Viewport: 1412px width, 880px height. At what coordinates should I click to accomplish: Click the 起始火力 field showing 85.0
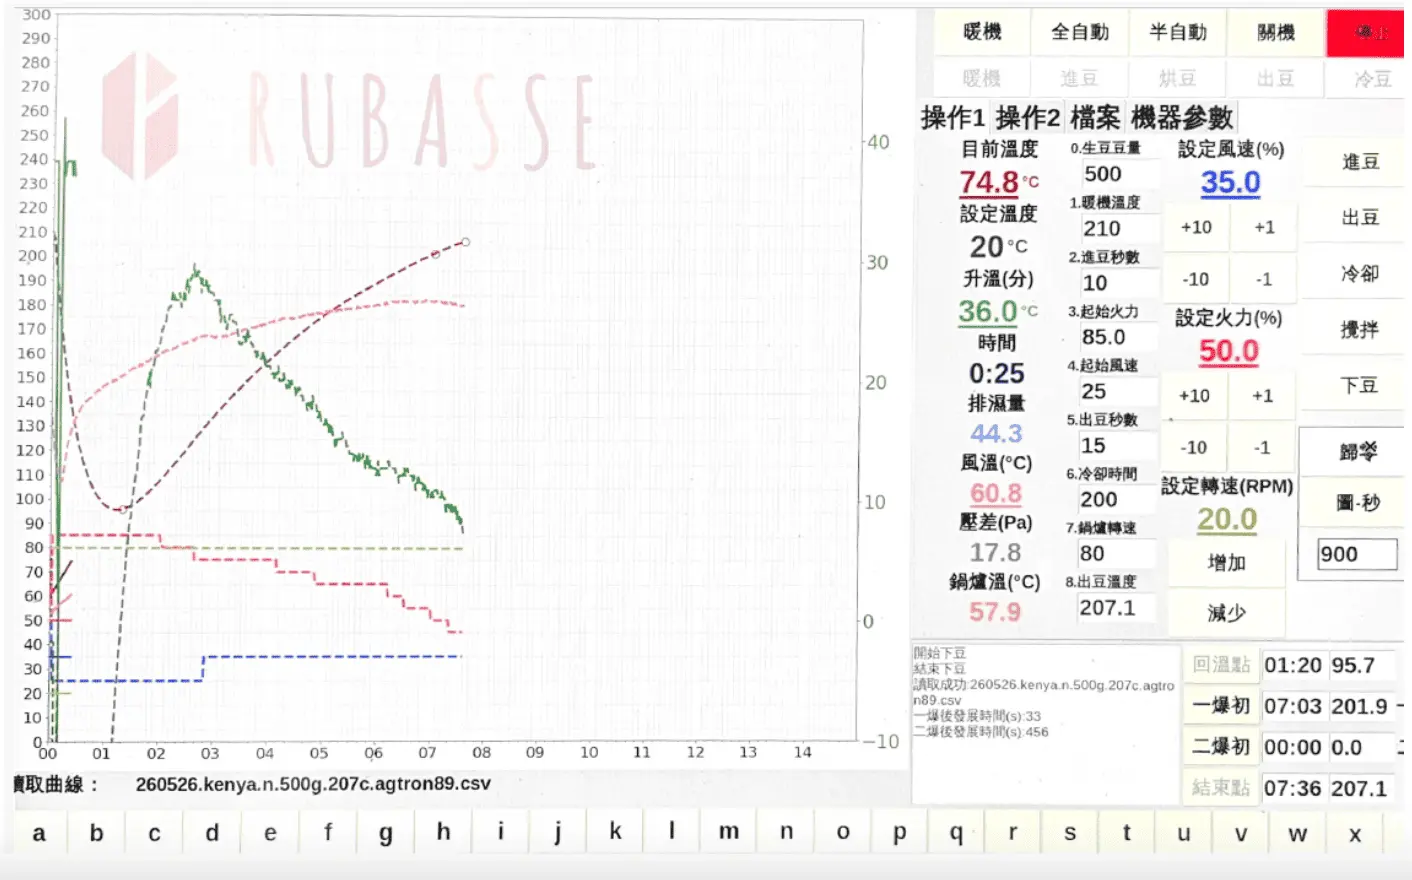[x=1117, y=337]
